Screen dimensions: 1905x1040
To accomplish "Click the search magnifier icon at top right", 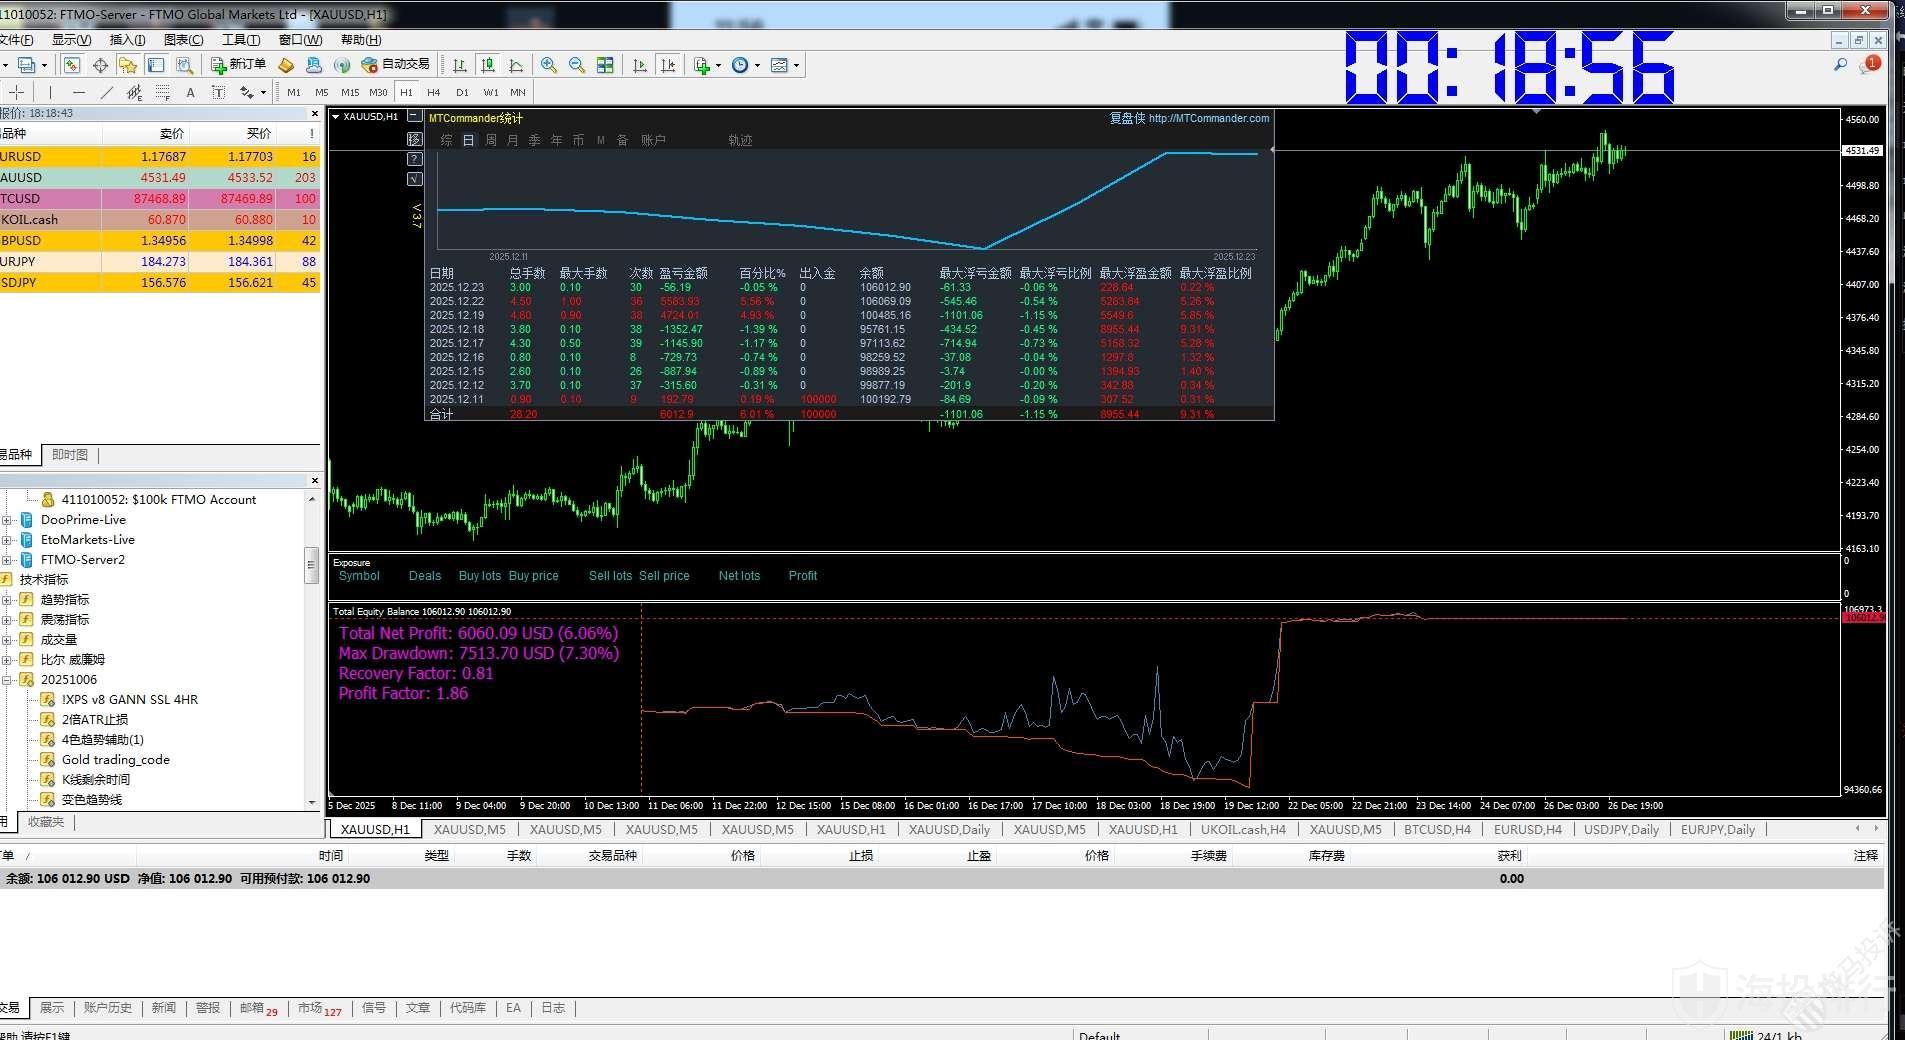I will click(x=1840, y=65).
